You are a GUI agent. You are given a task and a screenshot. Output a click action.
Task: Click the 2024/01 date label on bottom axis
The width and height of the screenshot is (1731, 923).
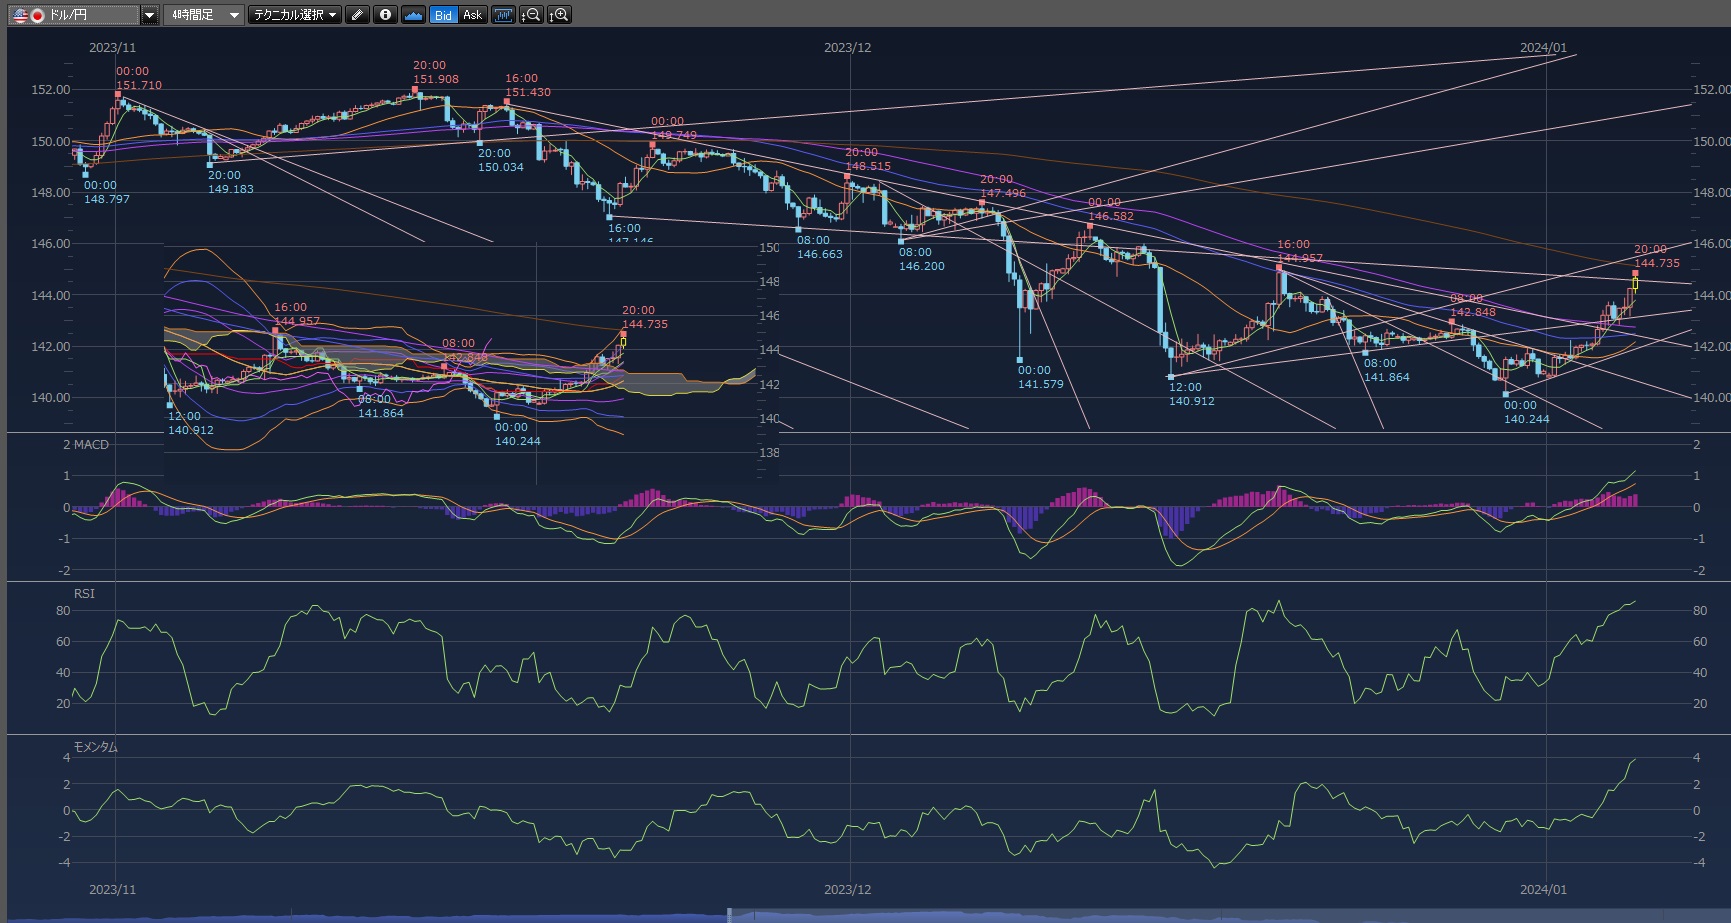1543,889
